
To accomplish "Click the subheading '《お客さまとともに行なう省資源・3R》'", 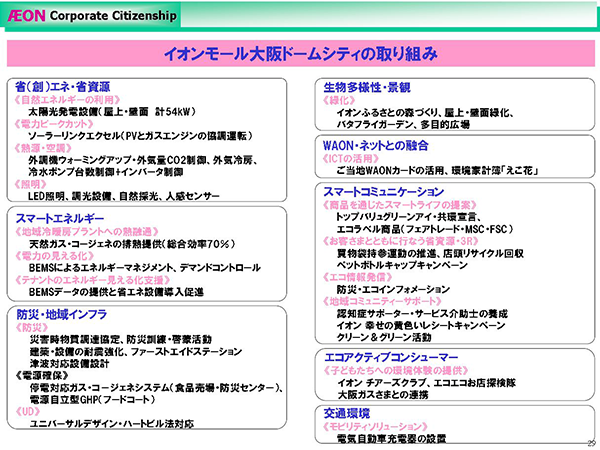I will pos(401,241).
